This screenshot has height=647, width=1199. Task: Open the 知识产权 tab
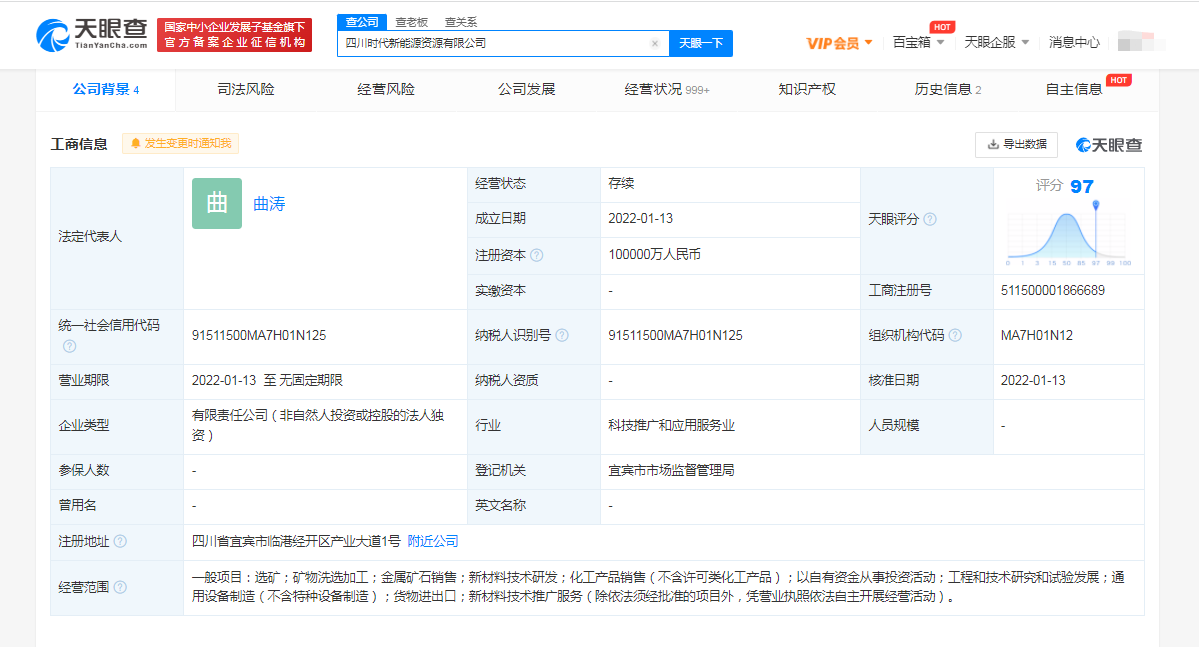pyautogui.click(x=807, y=89)
